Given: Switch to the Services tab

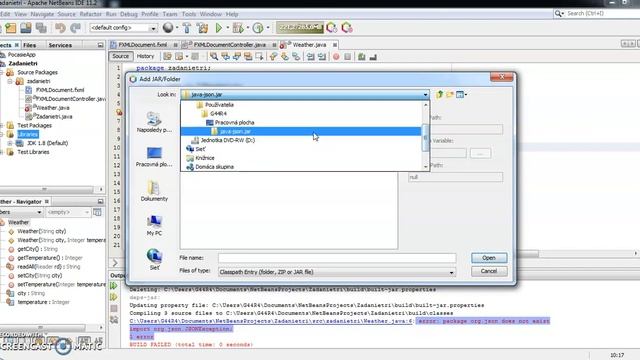Looking at the screenshot, I should click(x=60, y=45).
